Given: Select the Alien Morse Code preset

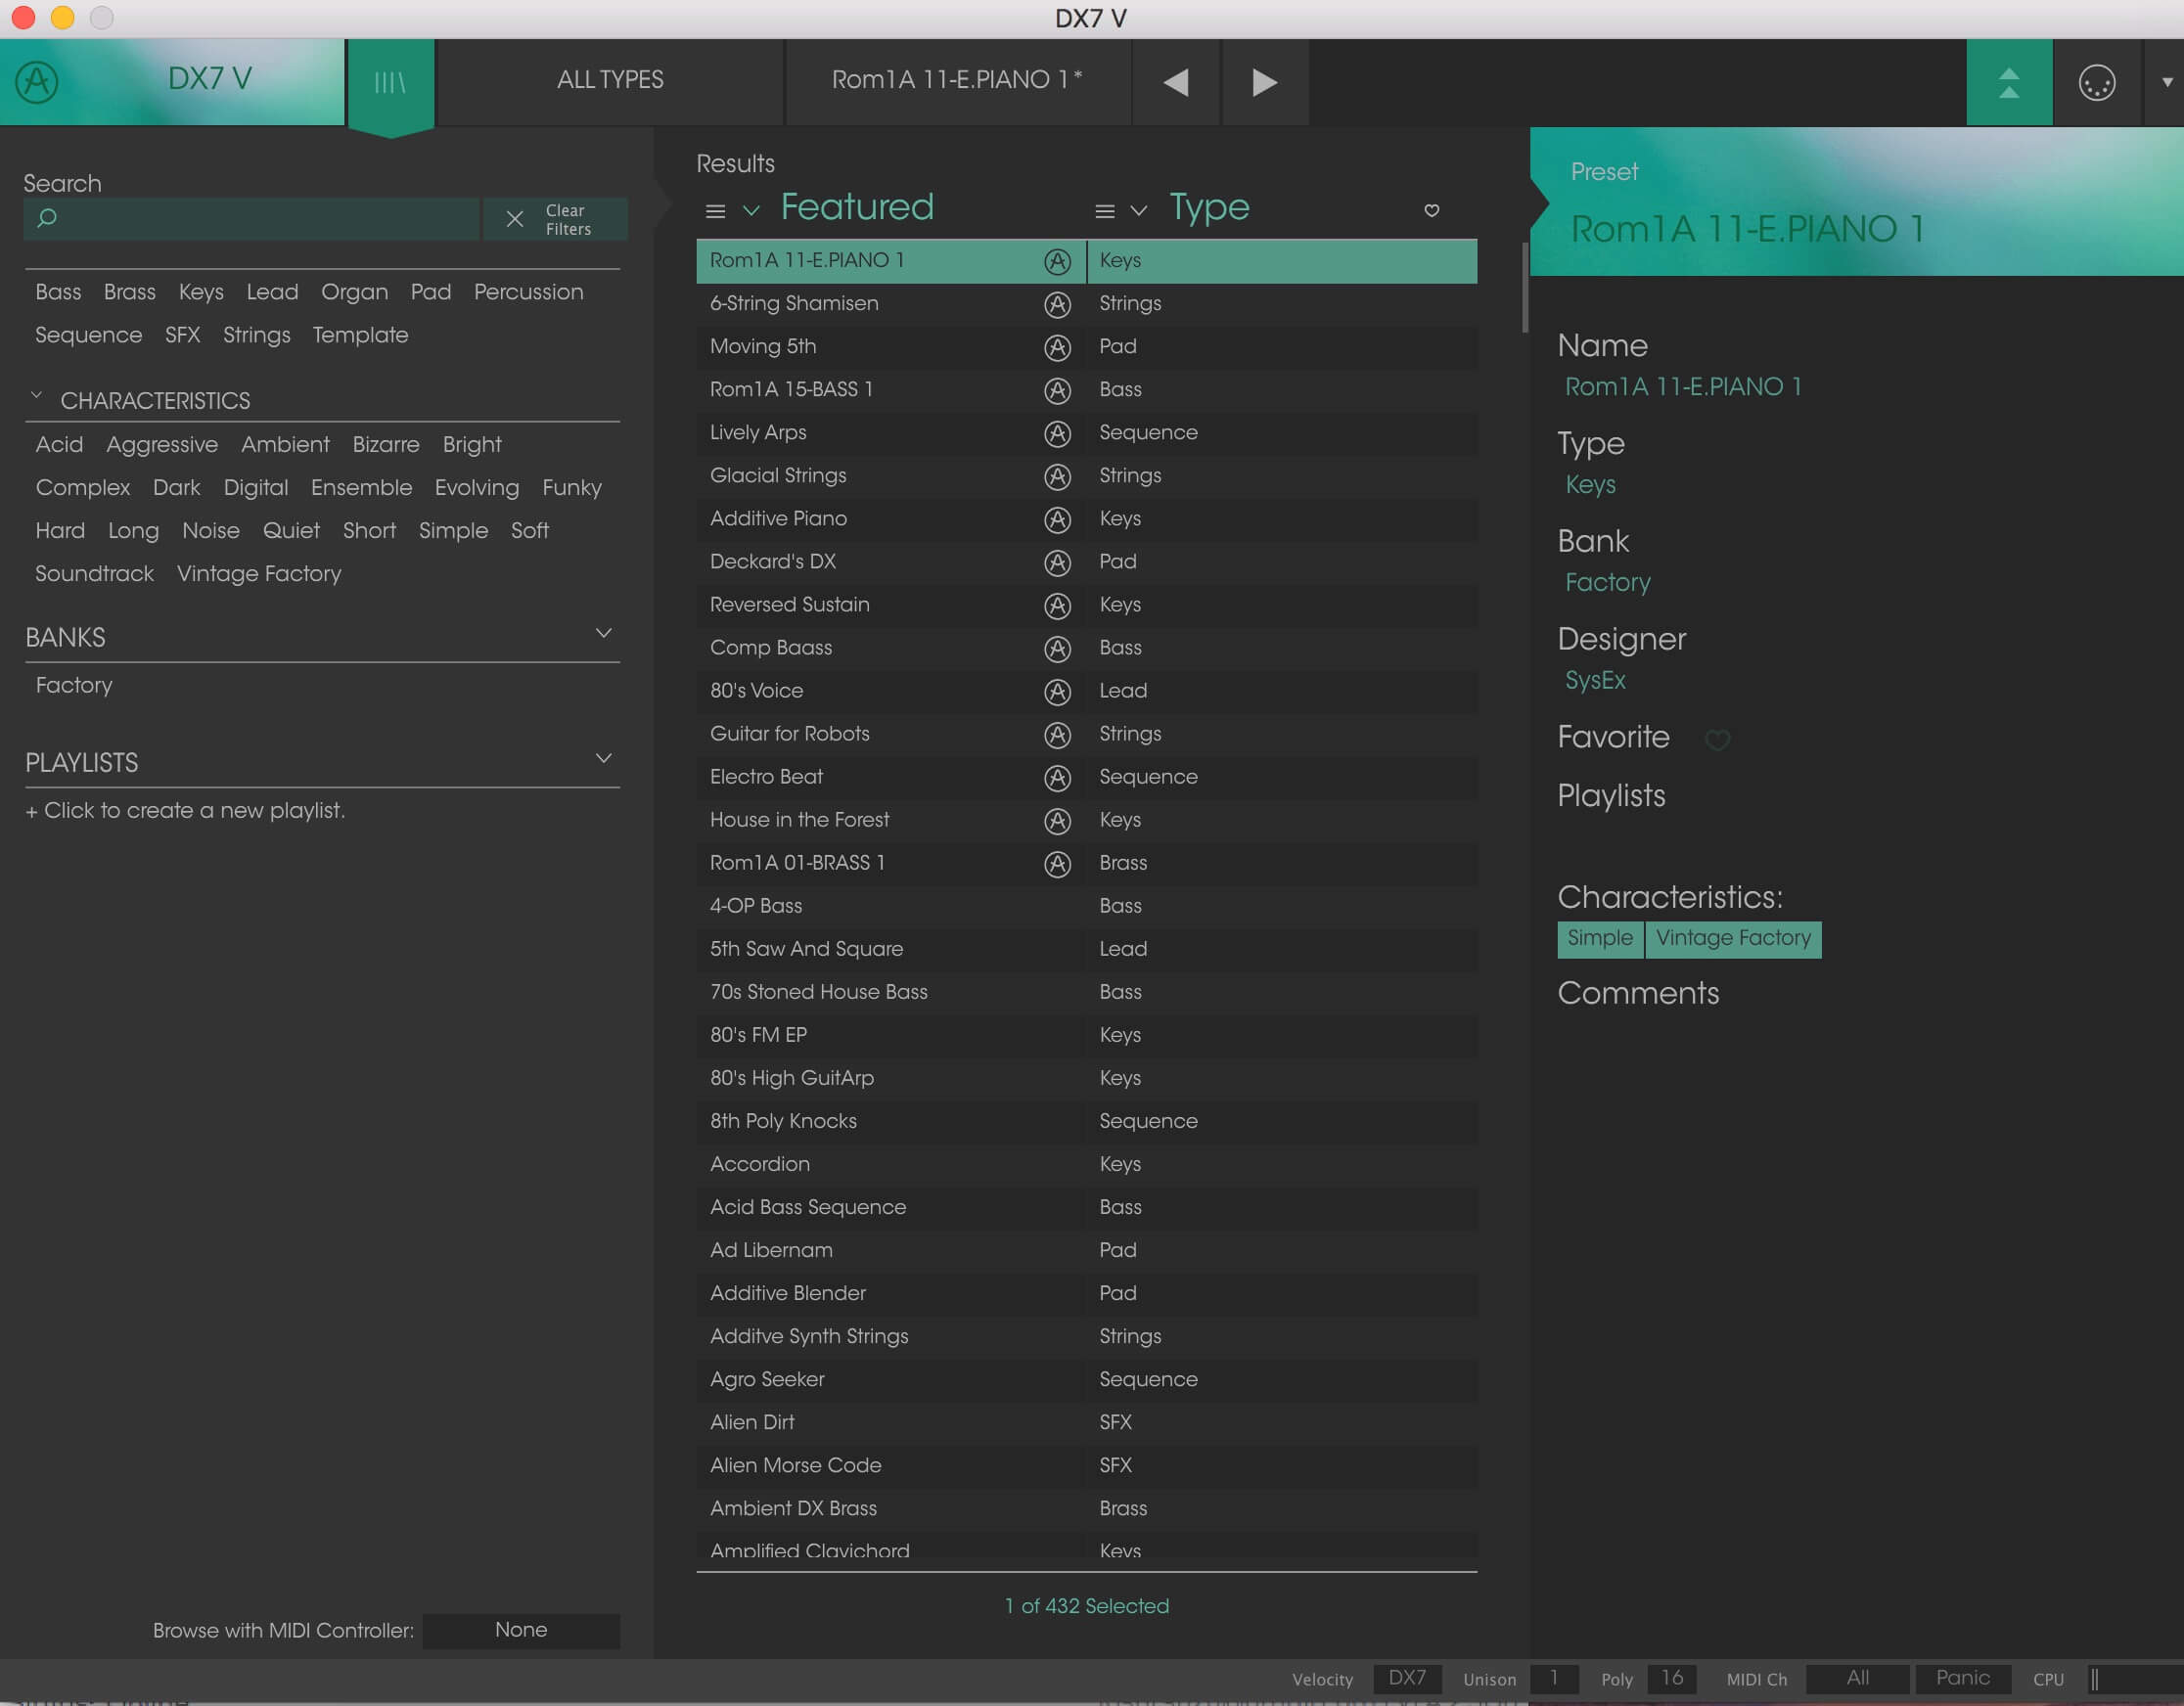Looking at the screenshot, I should click(1086, 1465).
